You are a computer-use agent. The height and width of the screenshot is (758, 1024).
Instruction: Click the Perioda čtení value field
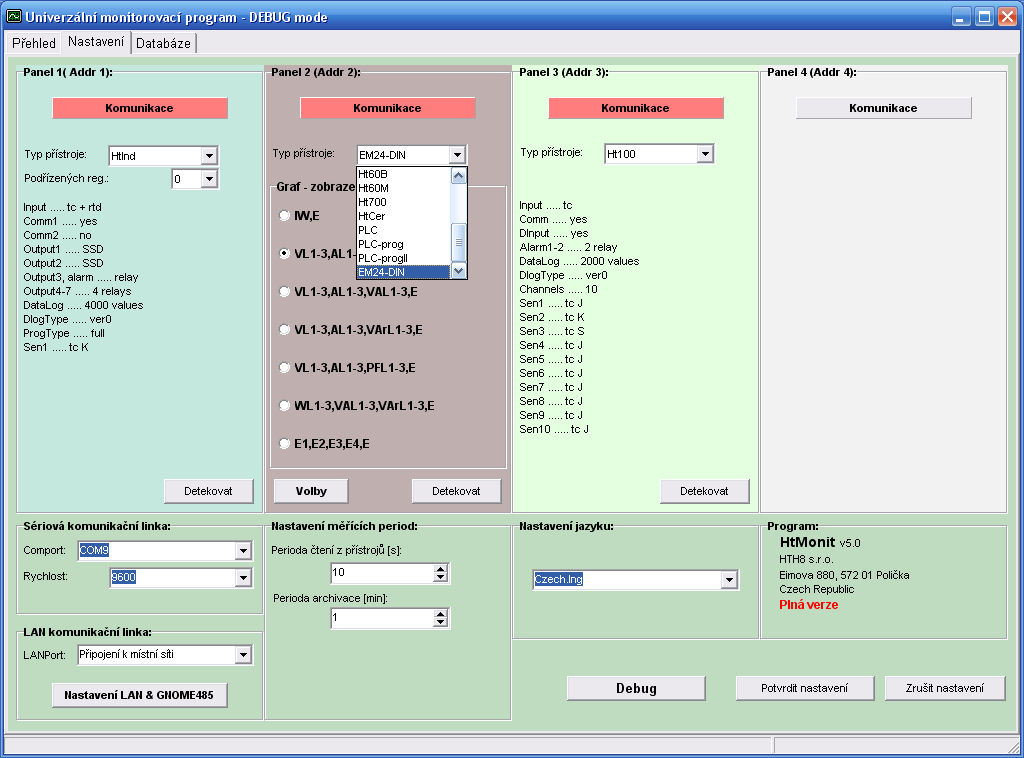(382, 573)
